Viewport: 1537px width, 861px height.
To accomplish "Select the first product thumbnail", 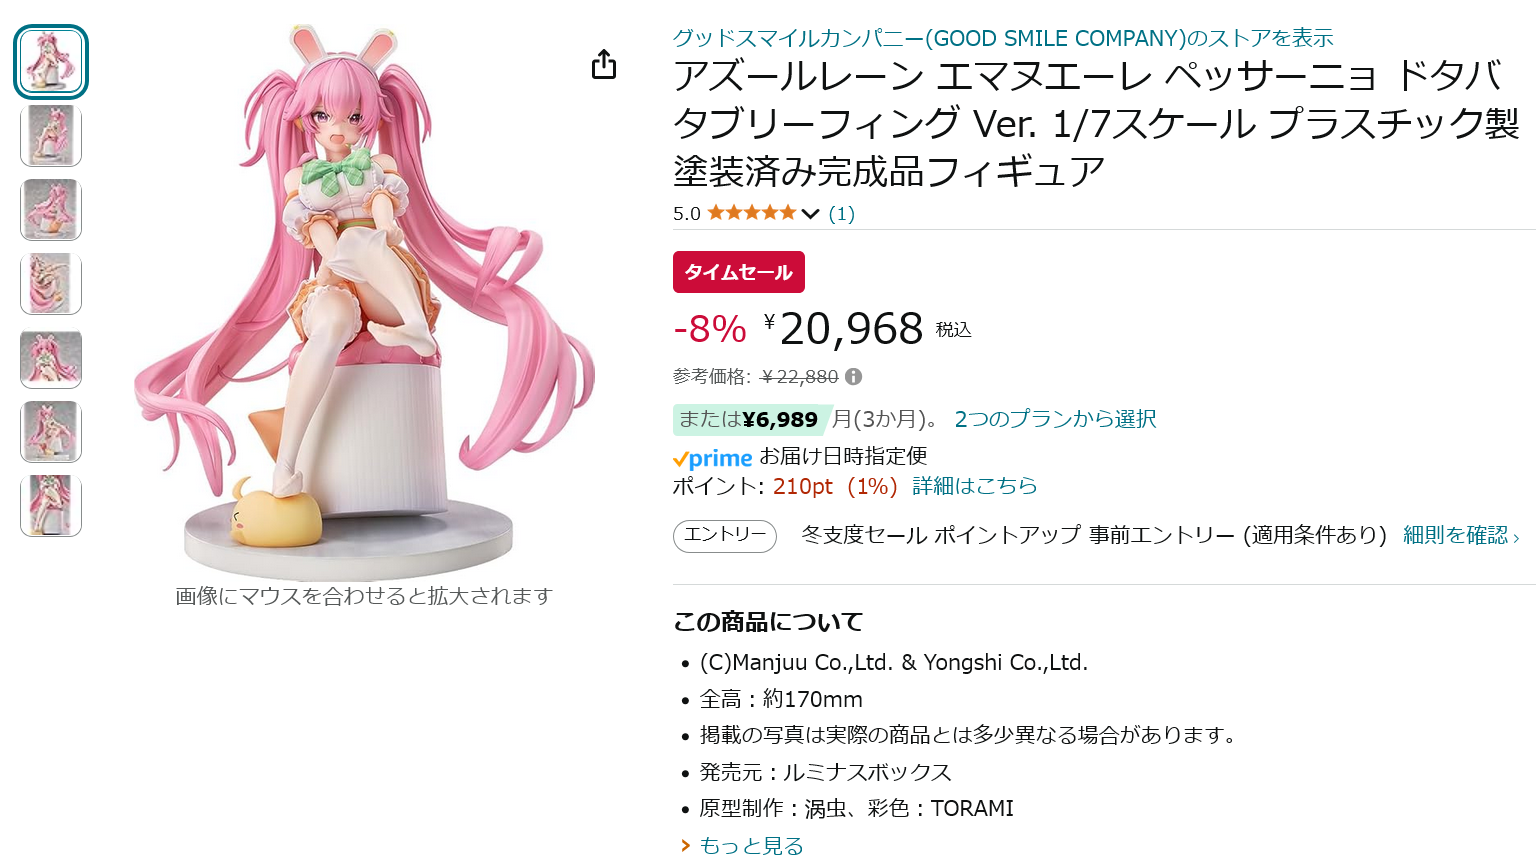I will (x=51, y=62).
